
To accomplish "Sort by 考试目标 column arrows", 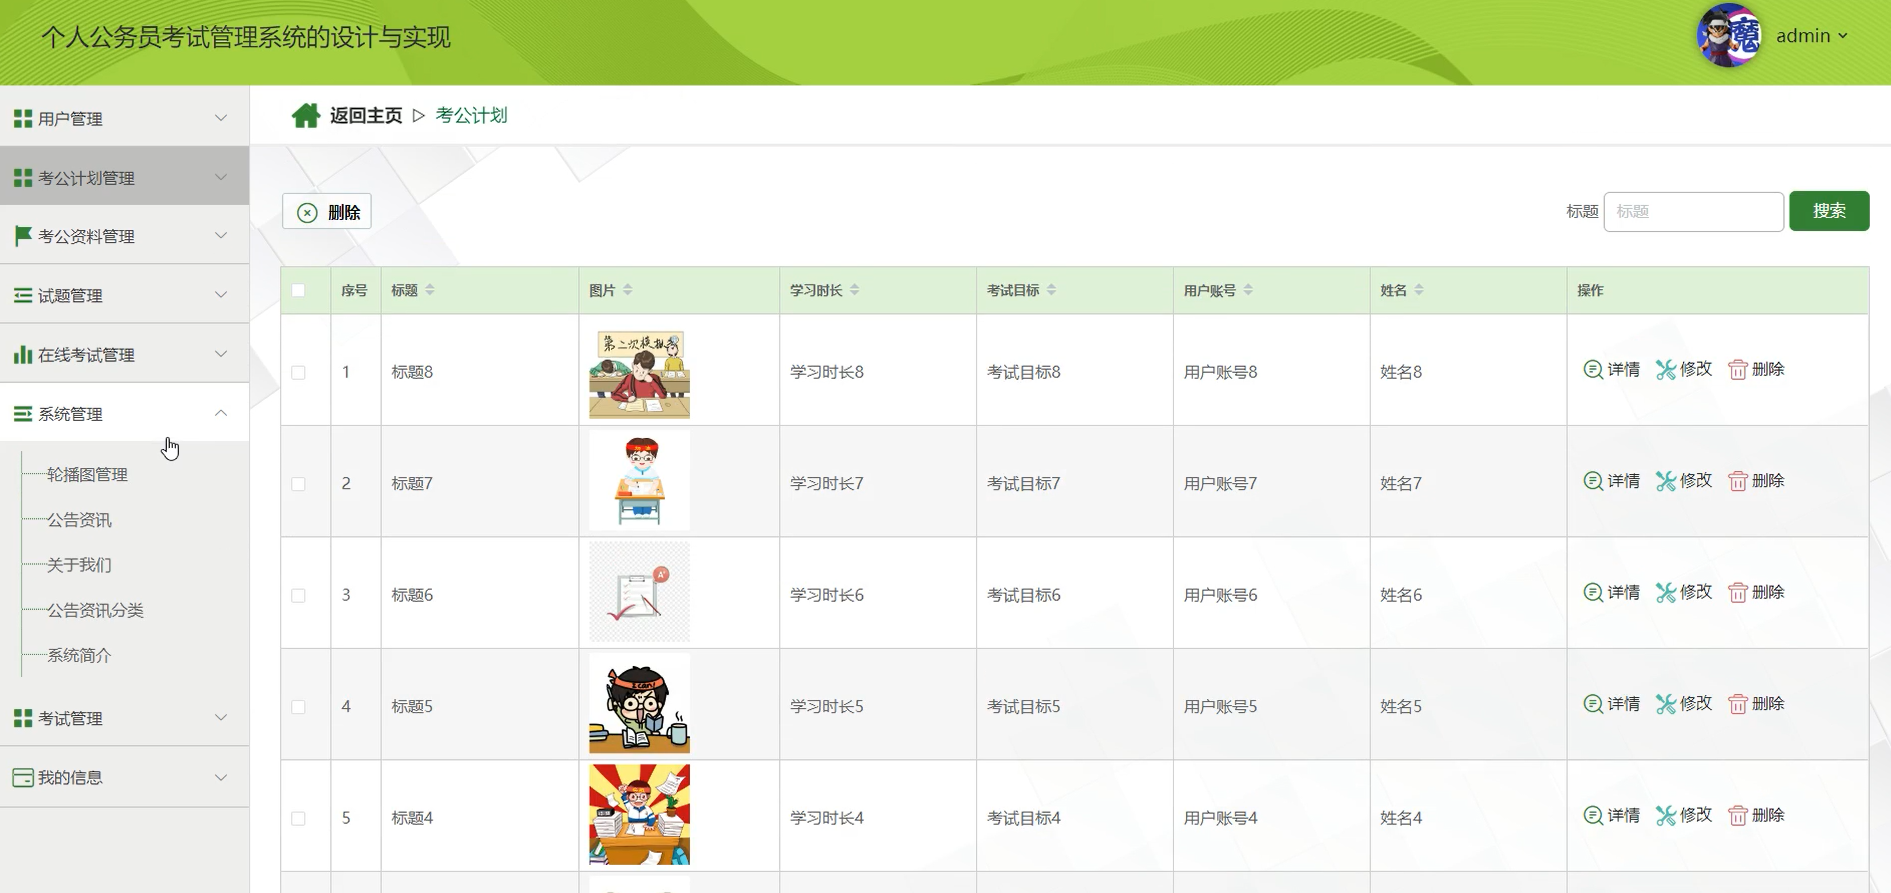I will pyautogui.click(x=1052, y=290).
